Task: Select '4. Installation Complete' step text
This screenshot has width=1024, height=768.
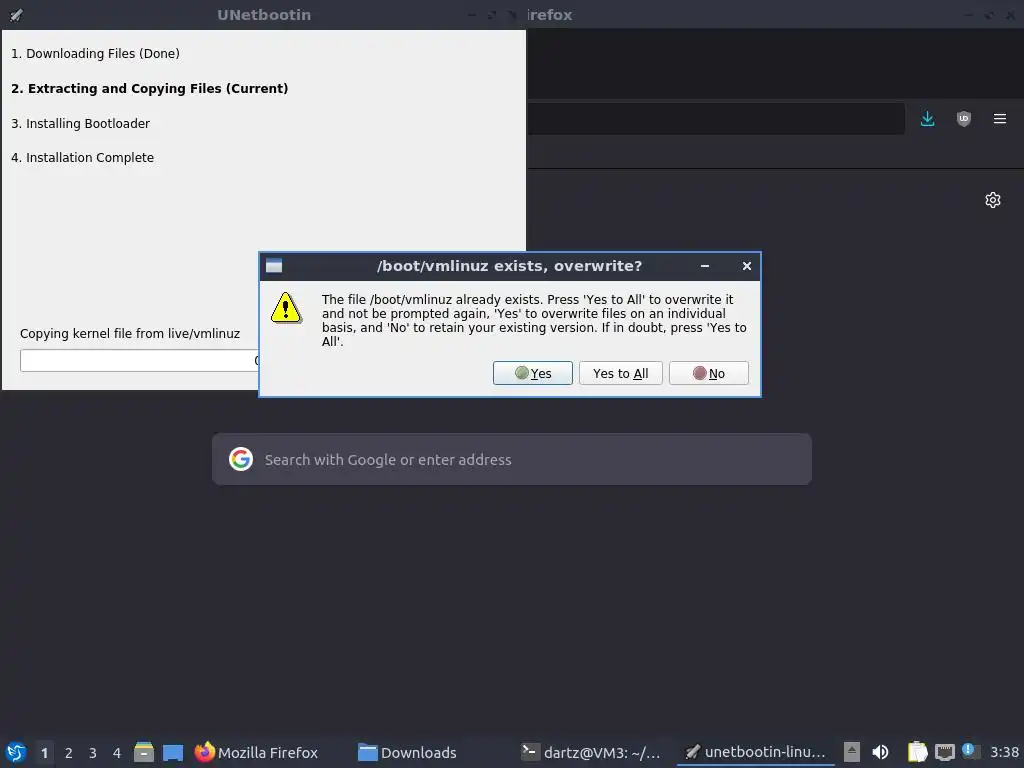Action: 82,157
